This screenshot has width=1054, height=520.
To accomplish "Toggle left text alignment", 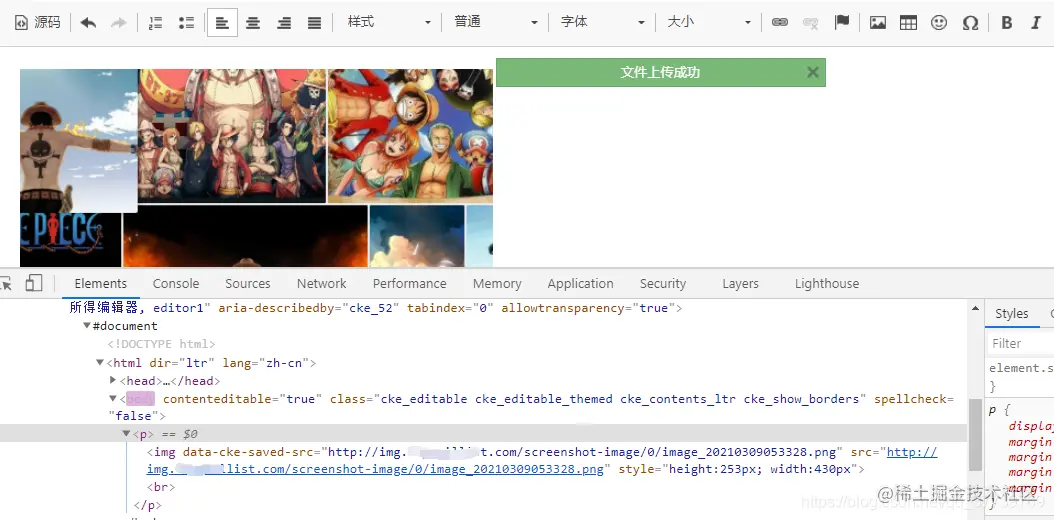I will [222, 22].
